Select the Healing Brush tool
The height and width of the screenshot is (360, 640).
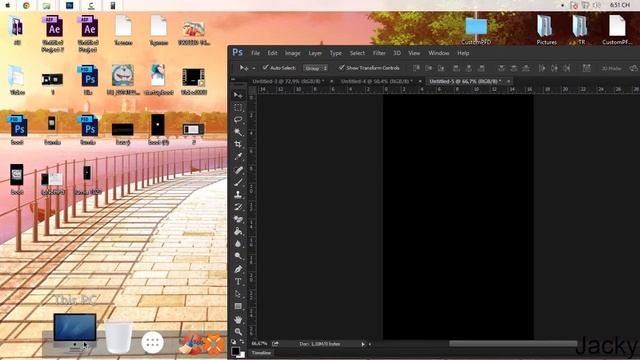tap(238, 170)
